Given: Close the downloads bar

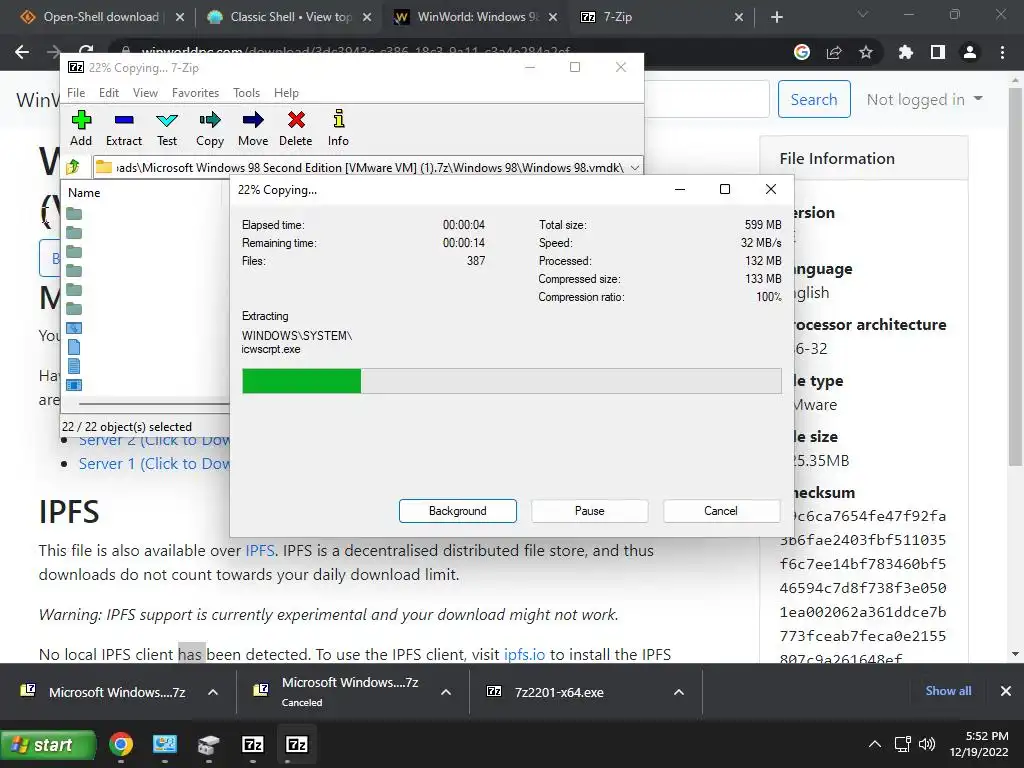Looking at the screenshot, I should tap(1006, 691).
